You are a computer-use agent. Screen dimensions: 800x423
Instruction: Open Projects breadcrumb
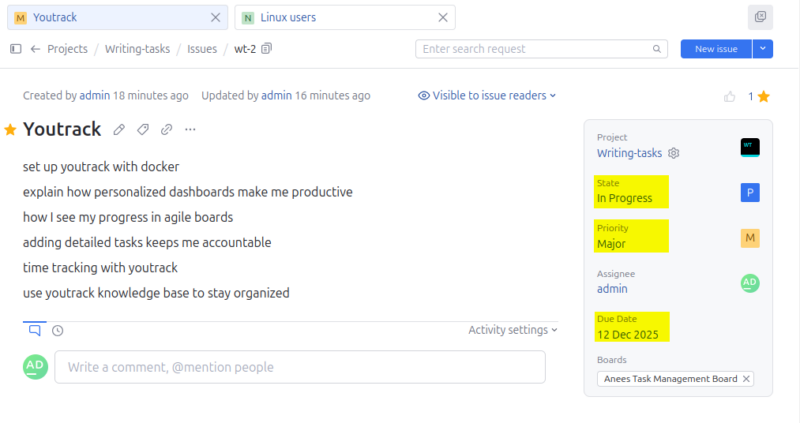tap(67, 49)
